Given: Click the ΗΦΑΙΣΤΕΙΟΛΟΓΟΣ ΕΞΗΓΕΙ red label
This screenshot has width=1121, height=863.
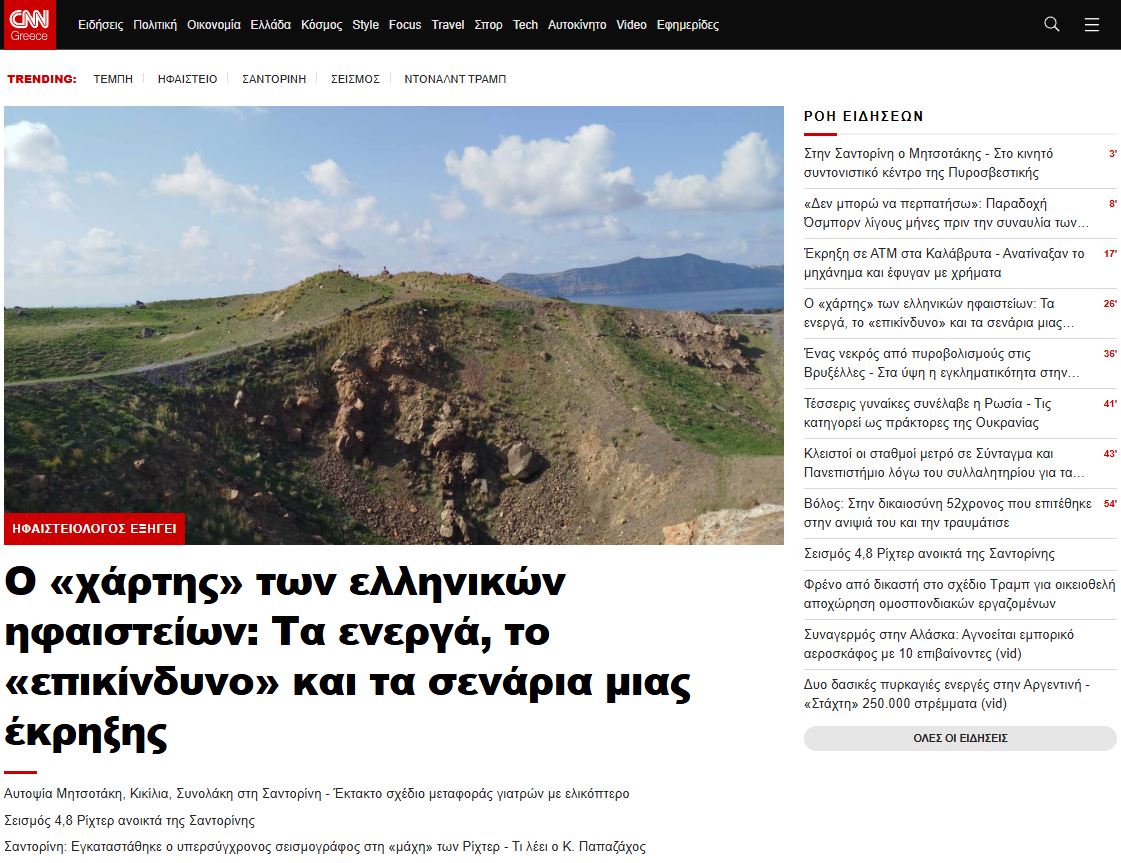Looking at the screenshot, I should (x=95, y=528).
